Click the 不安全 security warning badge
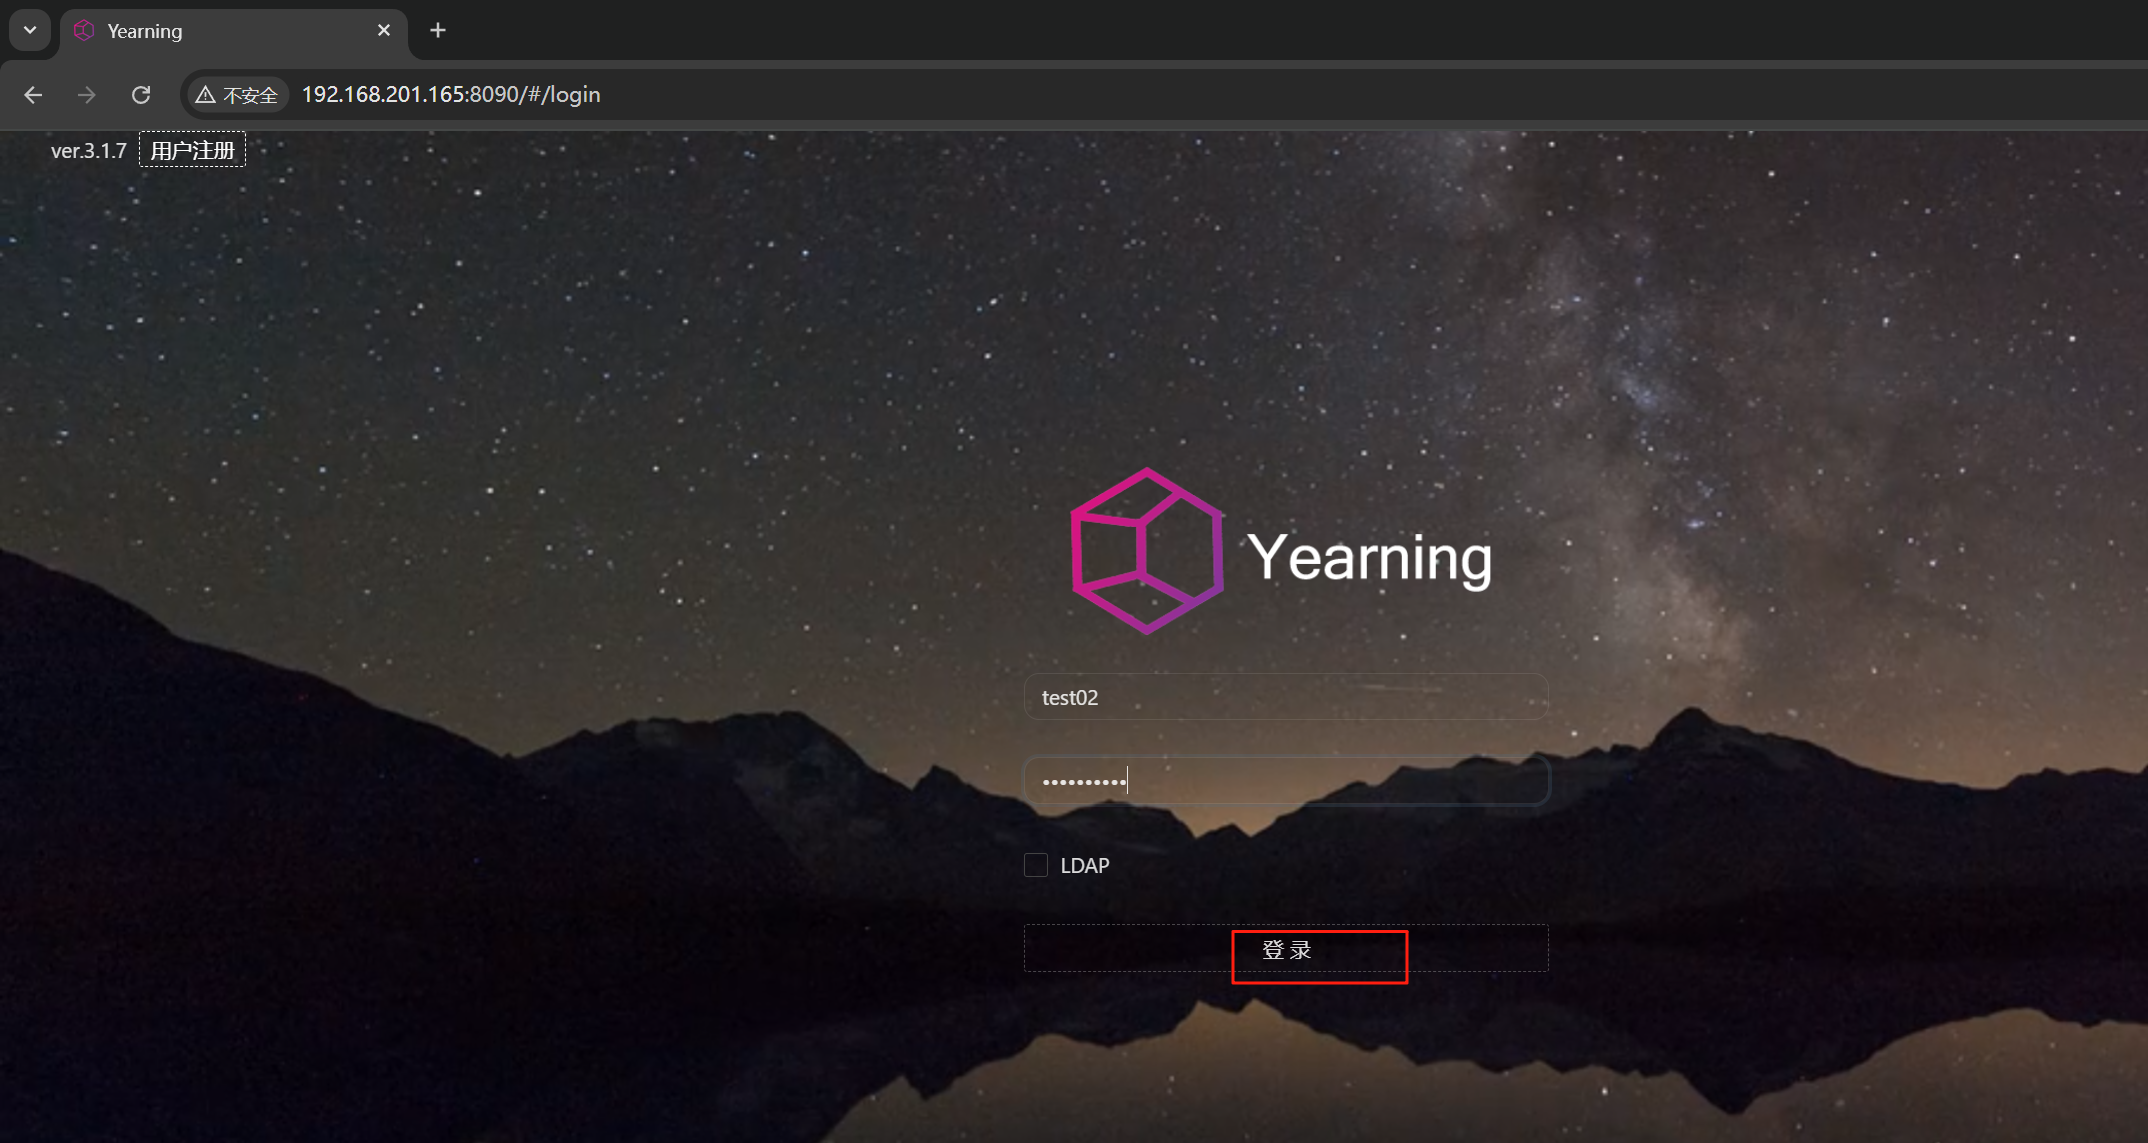Viewport: 2148px width, 1143px height. point(237,95)
